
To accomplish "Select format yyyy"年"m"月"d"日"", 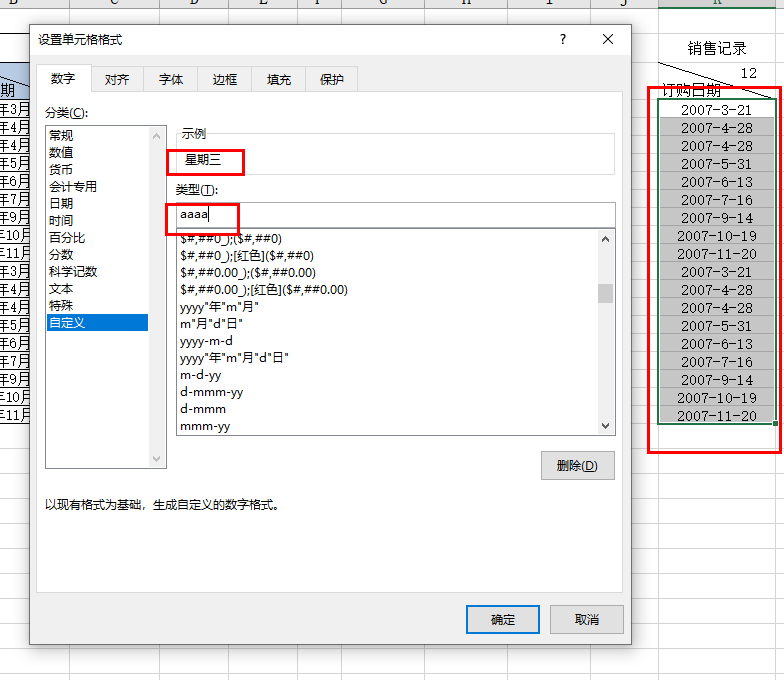I will (x=235, y=357).
